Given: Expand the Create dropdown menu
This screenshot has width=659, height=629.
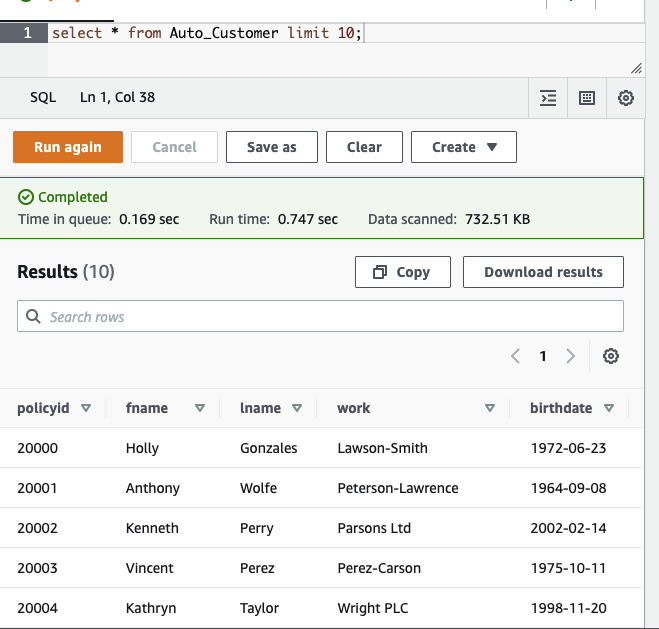Looking at the screenshot, I should click(464, 147).
